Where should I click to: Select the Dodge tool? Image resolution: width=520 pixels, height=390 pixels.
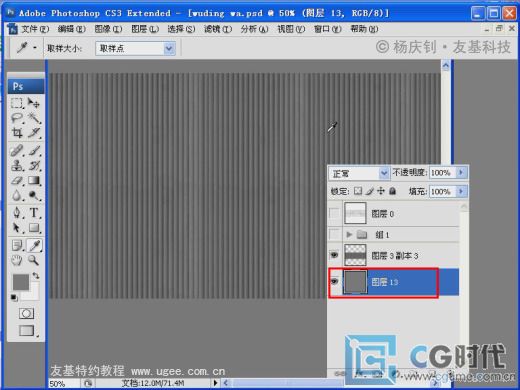tap(34, 195)
